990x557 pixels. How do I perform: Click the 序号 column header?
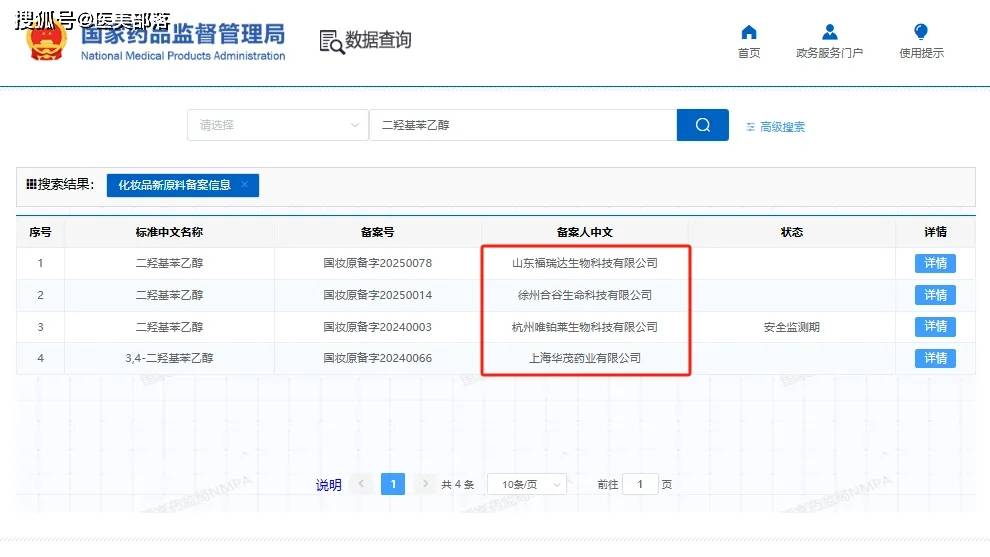pyautogui.click(x=40, y=232)
